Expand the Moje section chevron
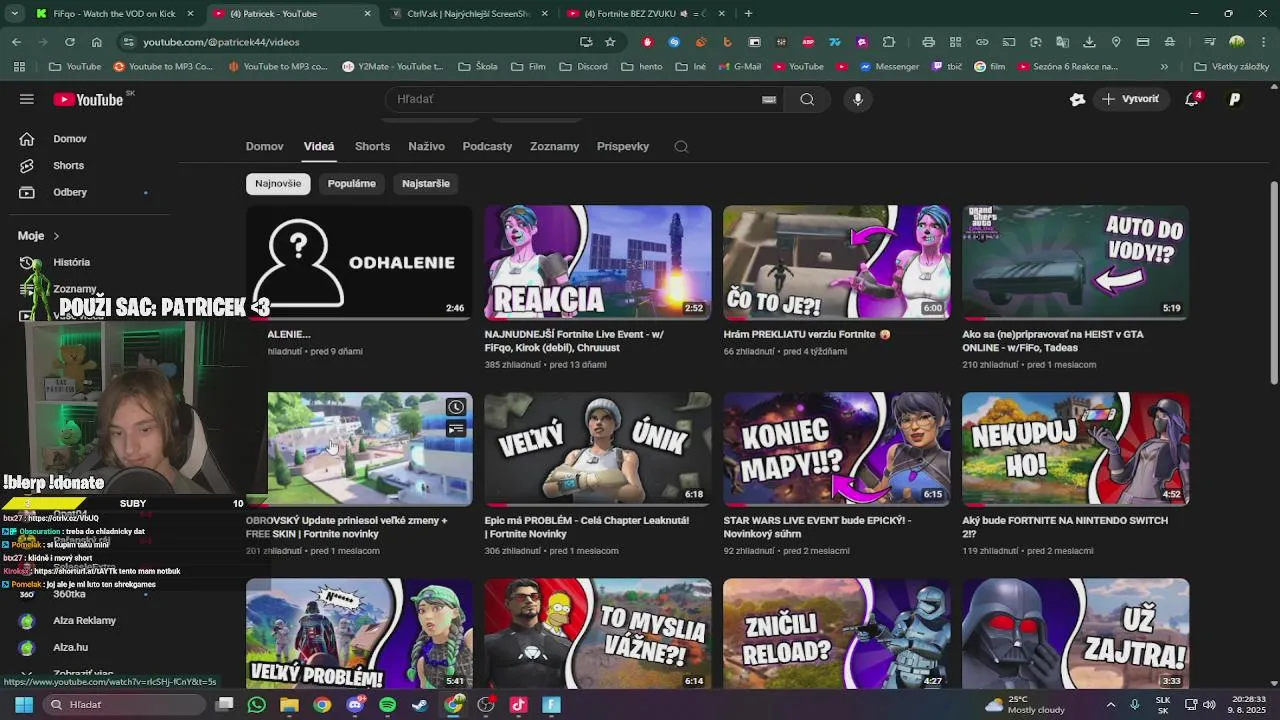Viewport: 1280px width, 720px height. point(56,236)
